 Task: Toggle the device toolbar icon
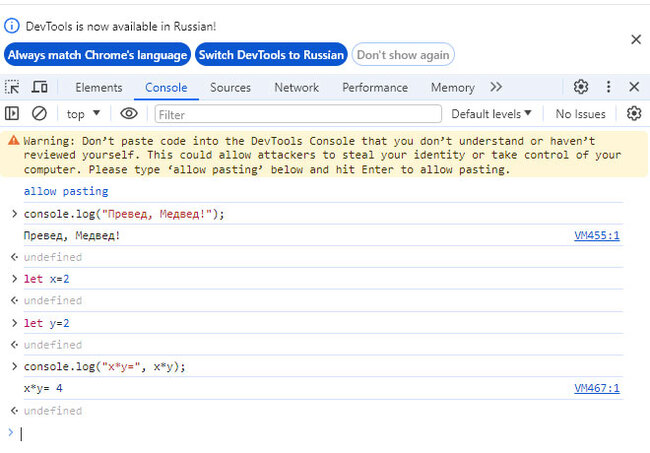[x=40, y=87]
